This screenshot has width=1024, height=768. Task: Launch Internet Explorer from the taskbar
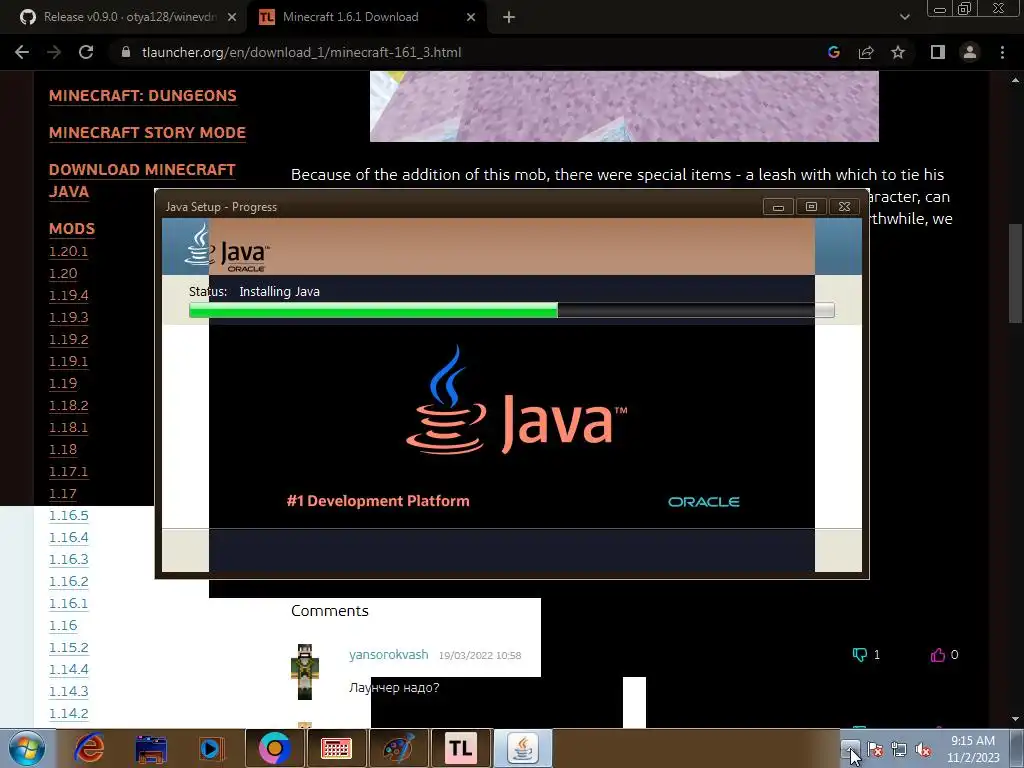pyautogui.click(x=89, y=748)
